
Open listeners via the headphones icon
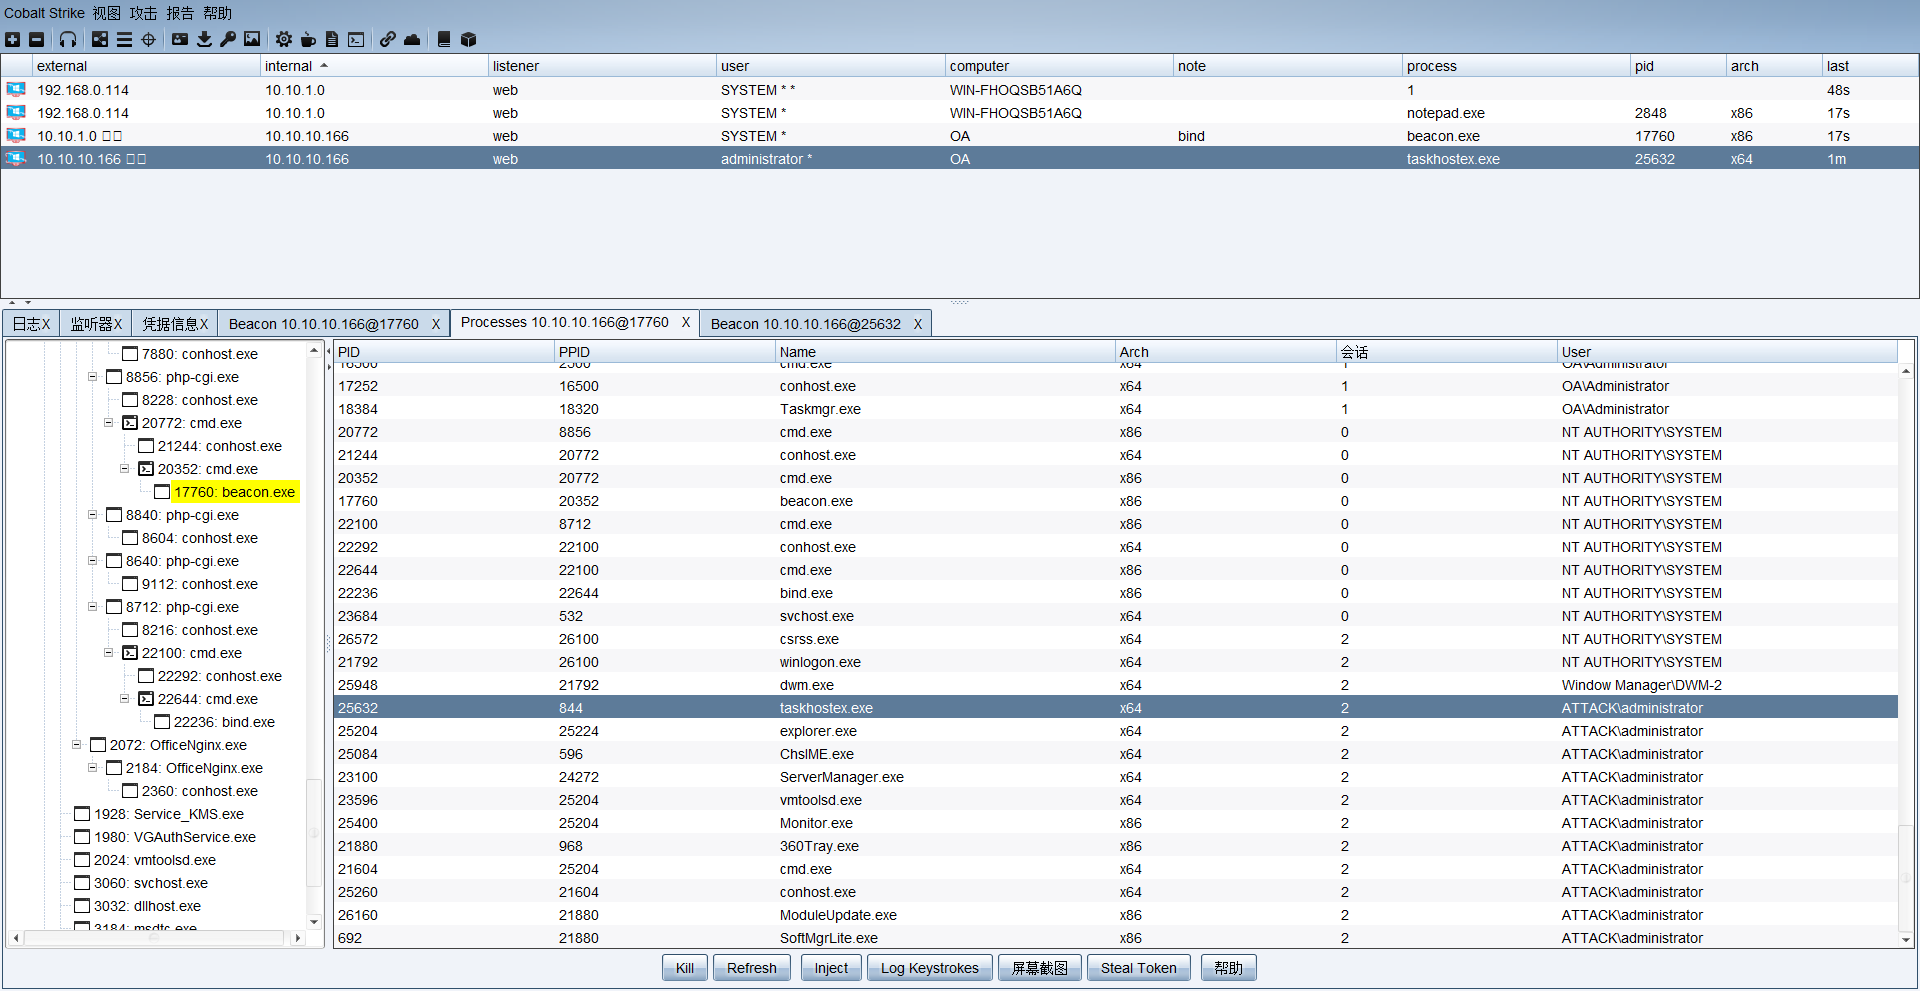(x=68, y=39)
